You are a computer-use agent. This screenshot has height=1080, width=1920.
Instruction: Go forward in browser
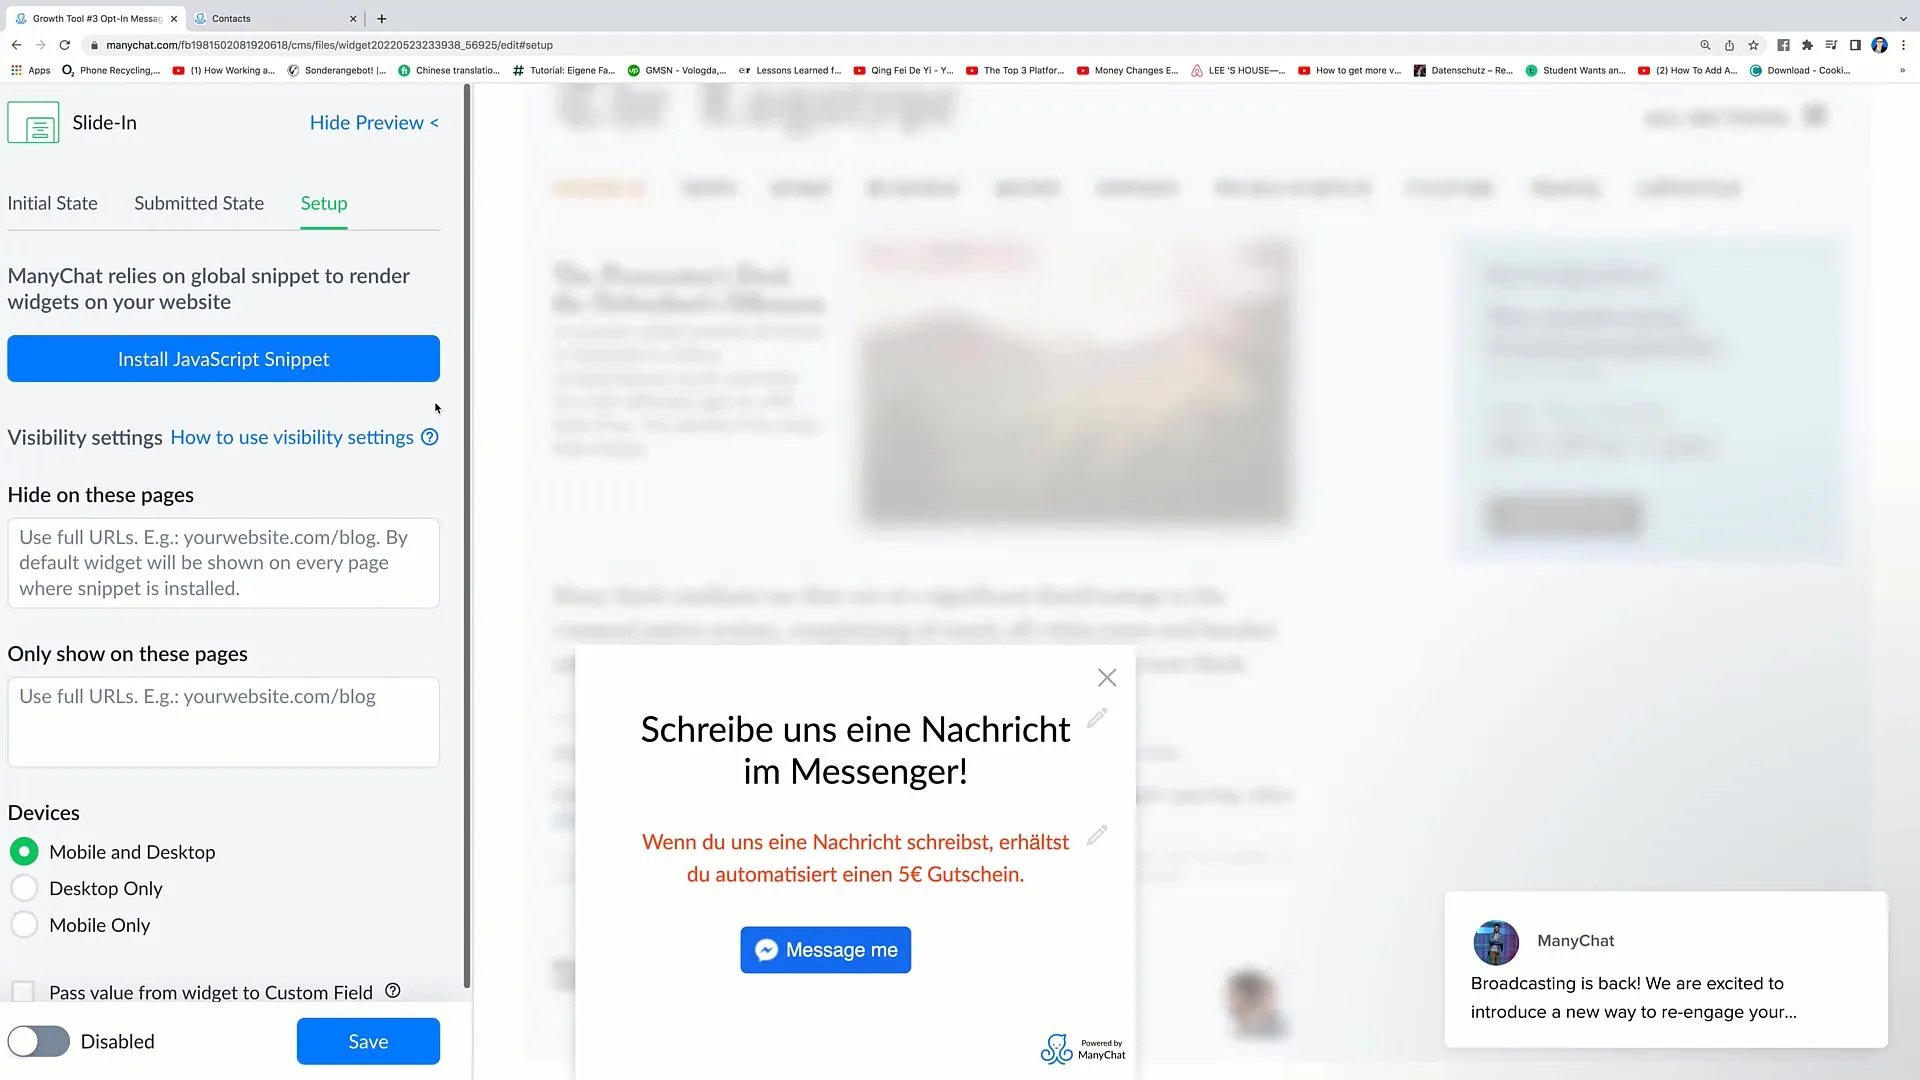40,45
